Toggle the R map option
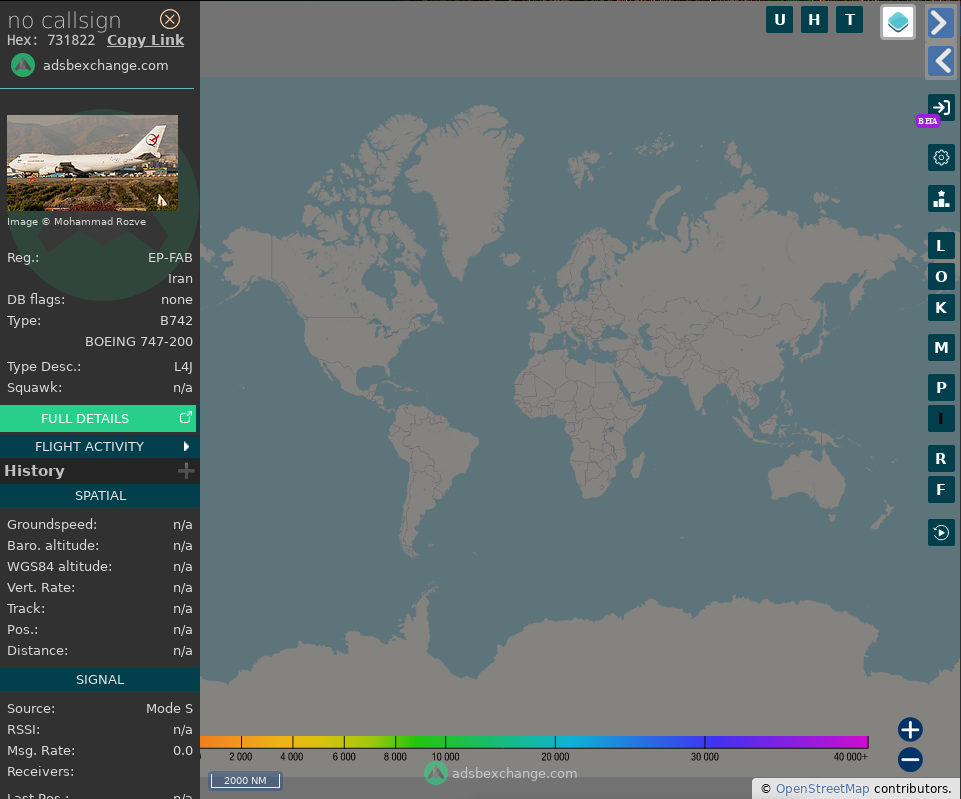This screenshot has height=799, width=961. 941,458
